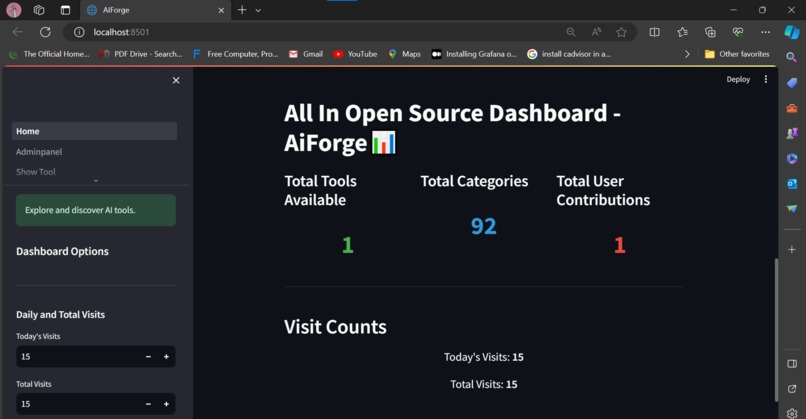Toggle the vertical tabs icon
806x419 pixels.
tap(65, 10)
